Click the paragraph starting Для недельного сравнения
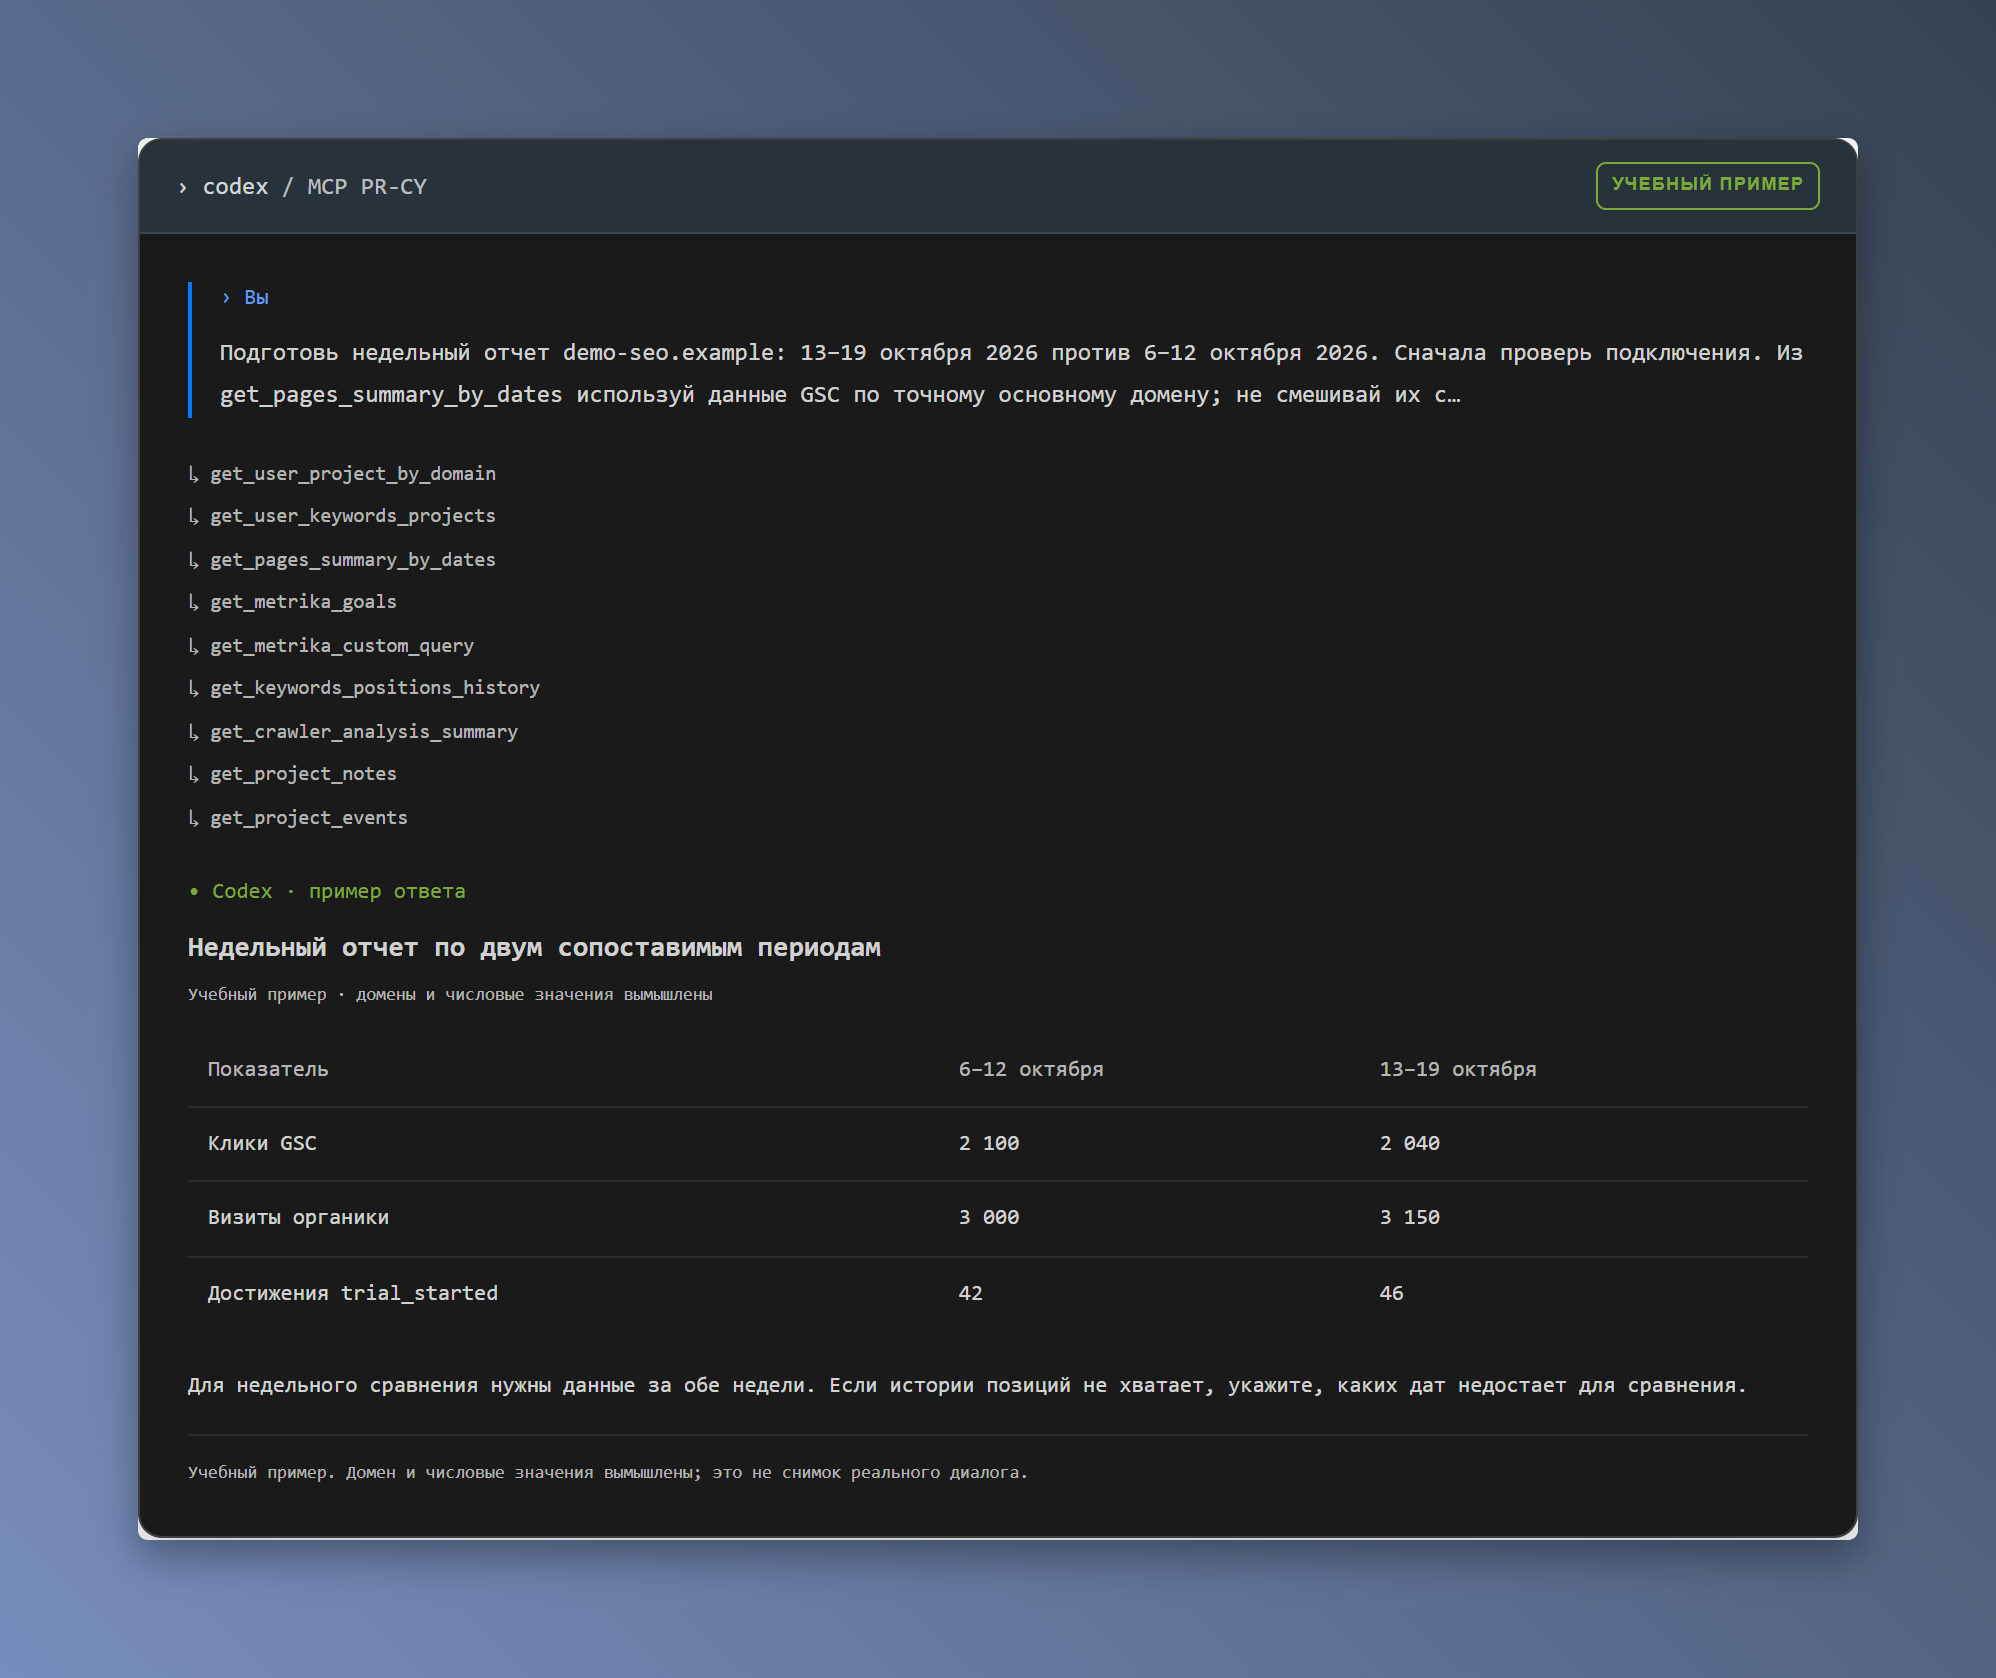Screen dimensions: 1996x1678 pos(966,1385)
